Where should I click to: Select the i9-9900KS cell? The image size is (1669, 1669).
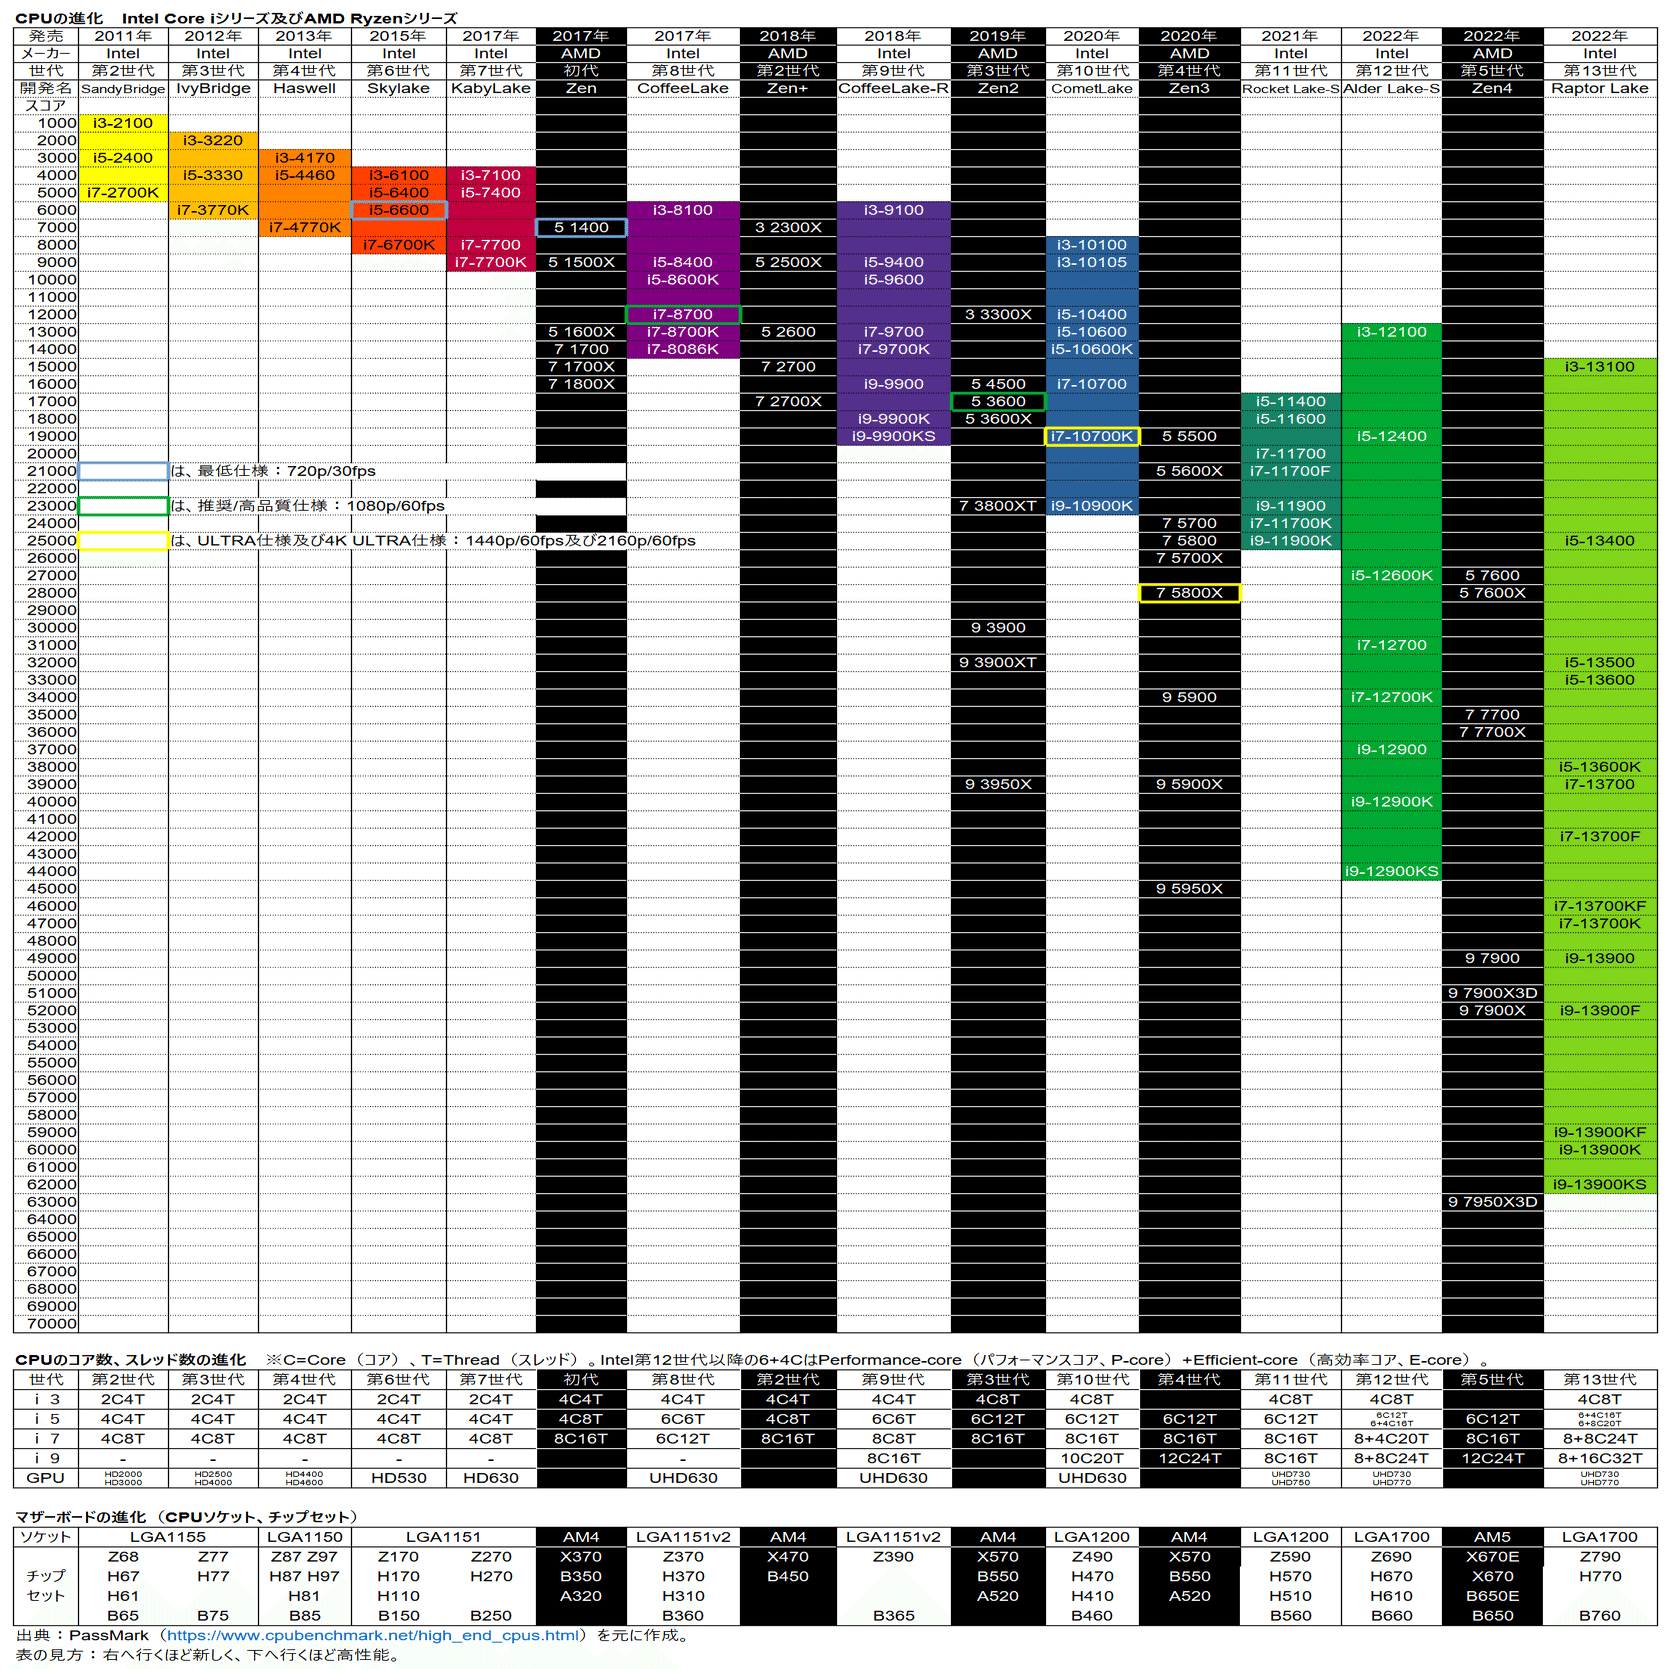point(893,436)
